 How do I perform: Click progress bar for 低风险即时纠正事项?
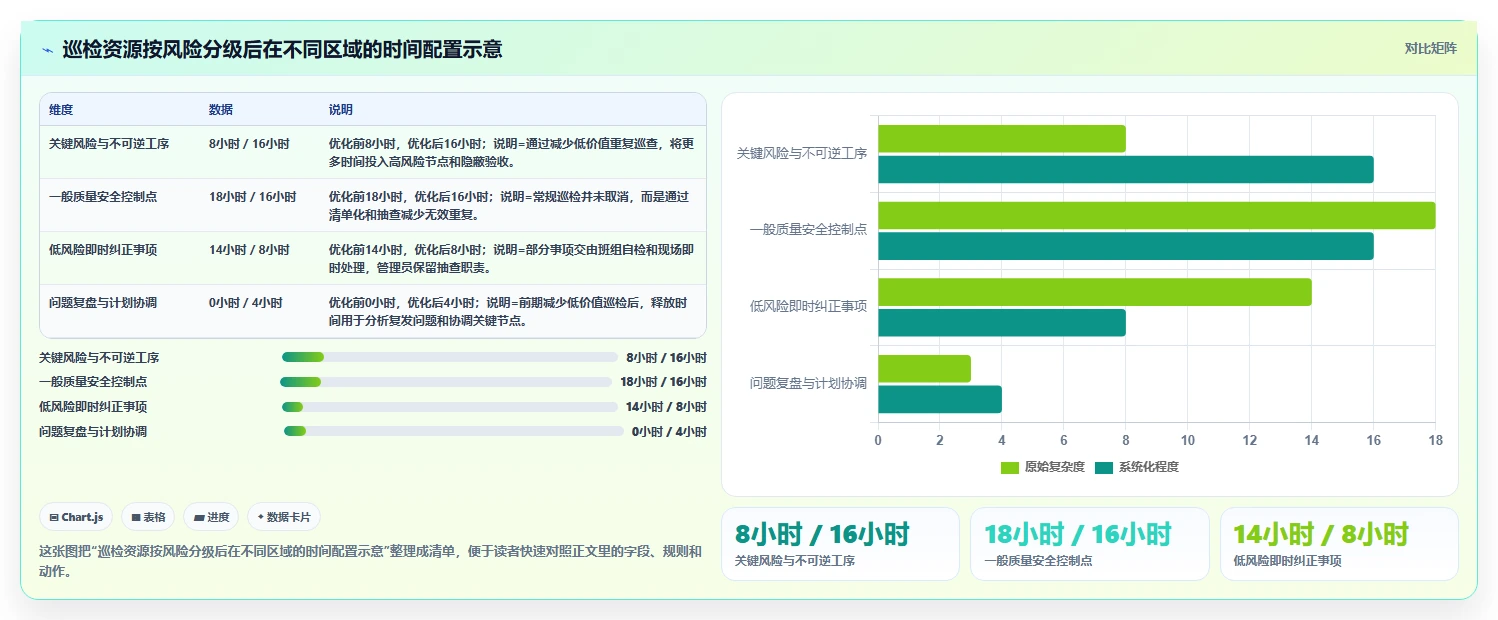point(450,407)
